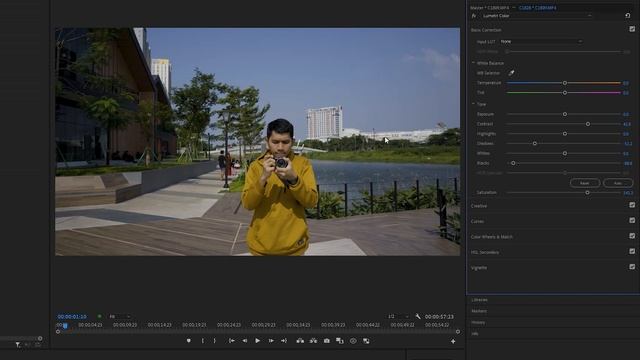This screenshot has height=360, width=640.
Task: Adjust the Tint slider handle
Action: tap(565, 93)
